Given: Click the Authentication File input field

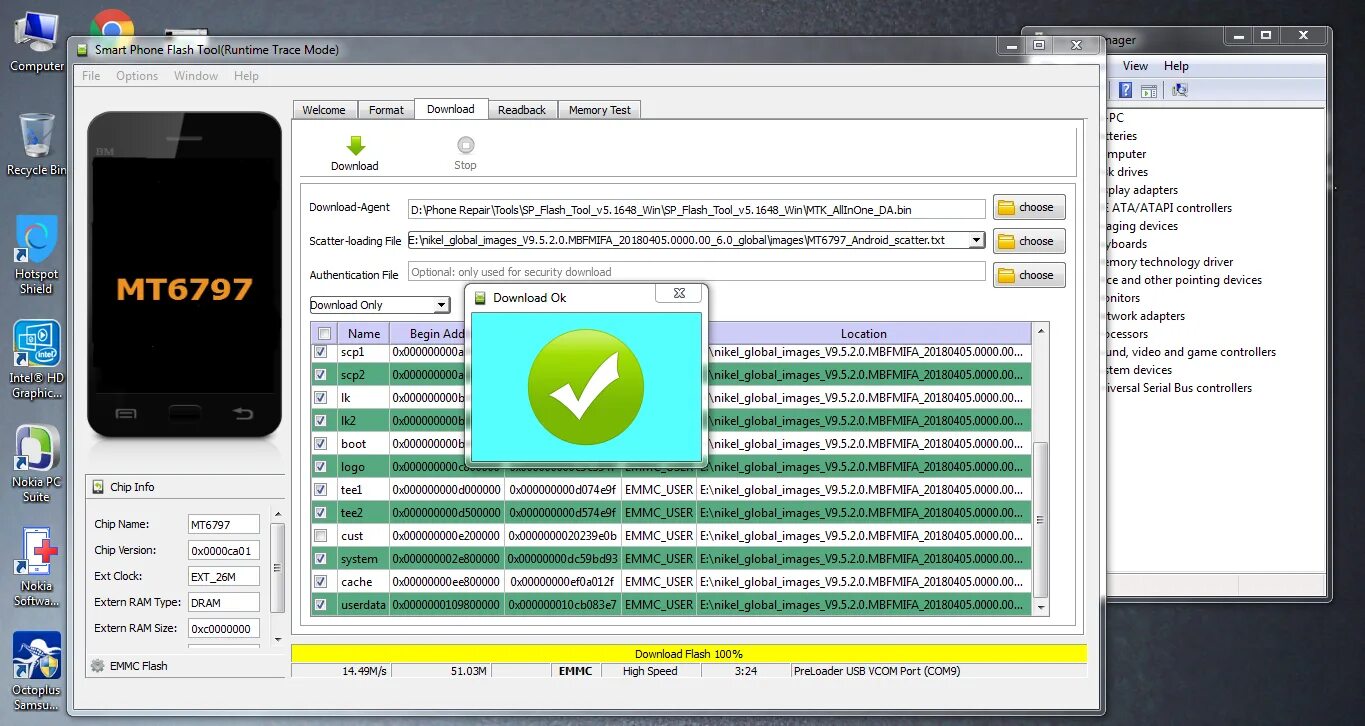Looking at the screenshot, I should [x=697, y=272].
